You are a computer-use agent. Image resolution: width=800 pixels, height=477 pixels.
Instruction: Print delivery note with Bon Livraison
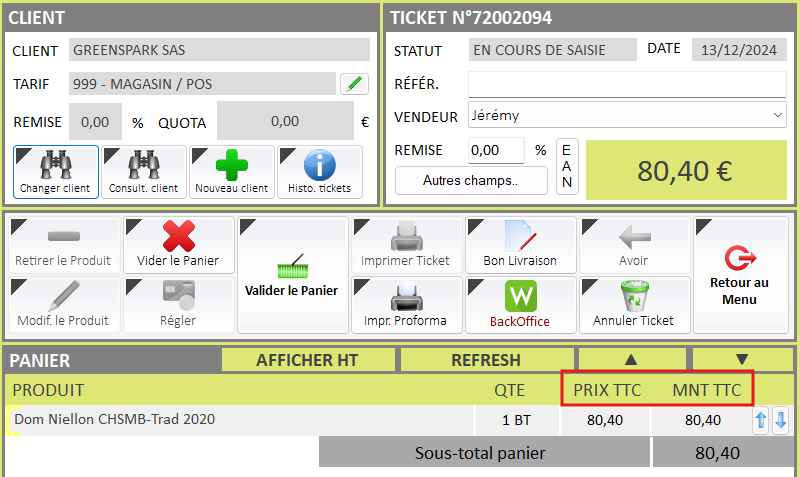pos(520,237)
